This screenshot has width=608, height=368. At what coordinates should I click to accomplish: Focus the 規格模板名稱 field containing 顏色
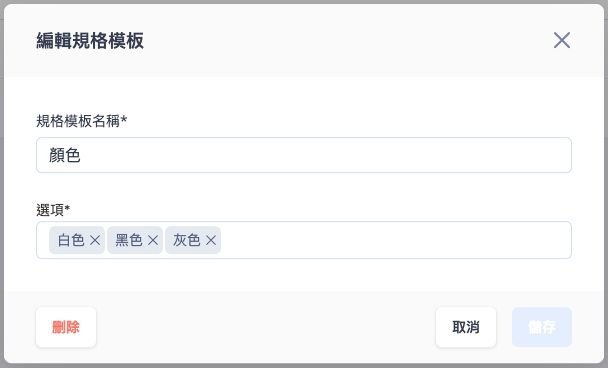(304, 155)
